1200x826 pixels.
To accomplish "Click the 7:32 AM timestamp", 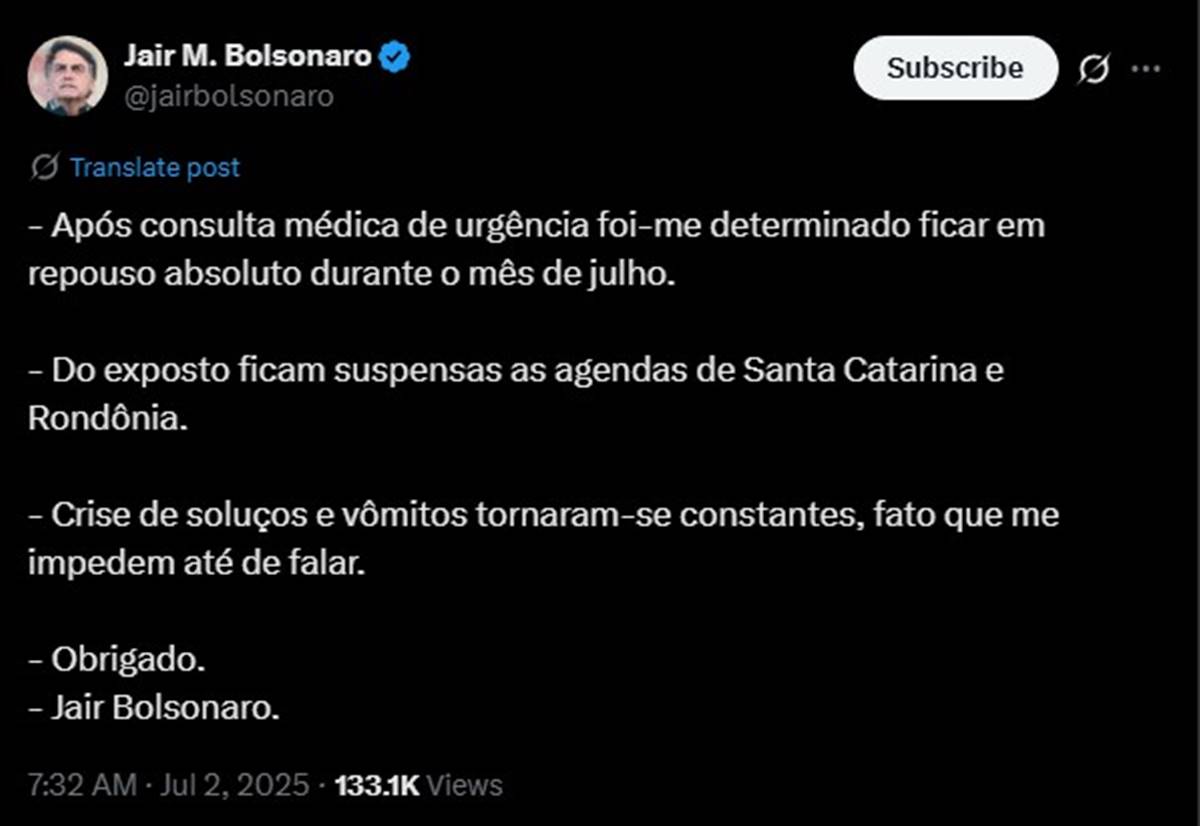I will (81, 785).
